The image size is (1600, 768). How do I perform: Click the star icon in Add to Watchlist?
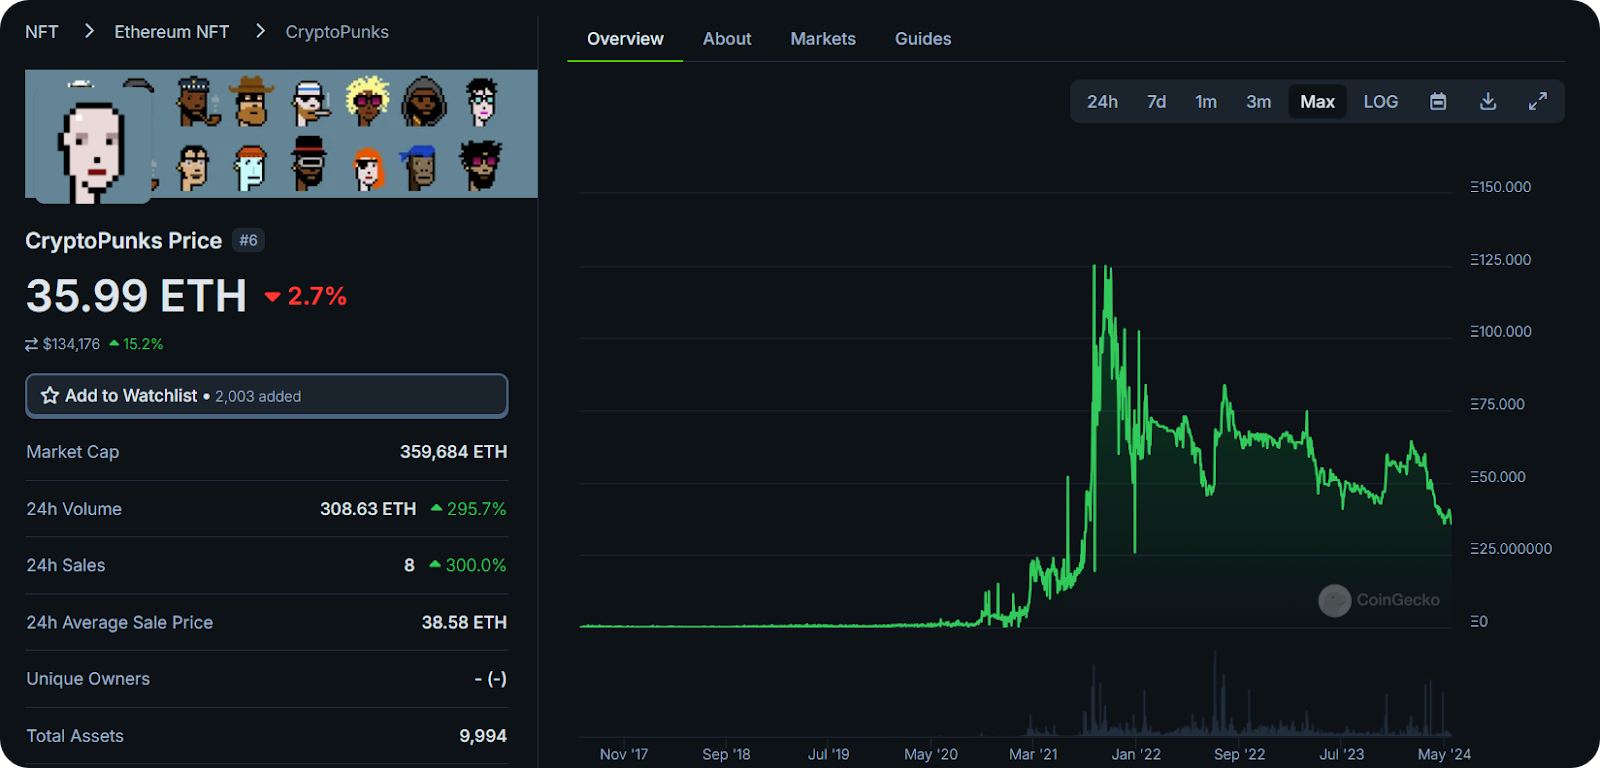point(50,396)
